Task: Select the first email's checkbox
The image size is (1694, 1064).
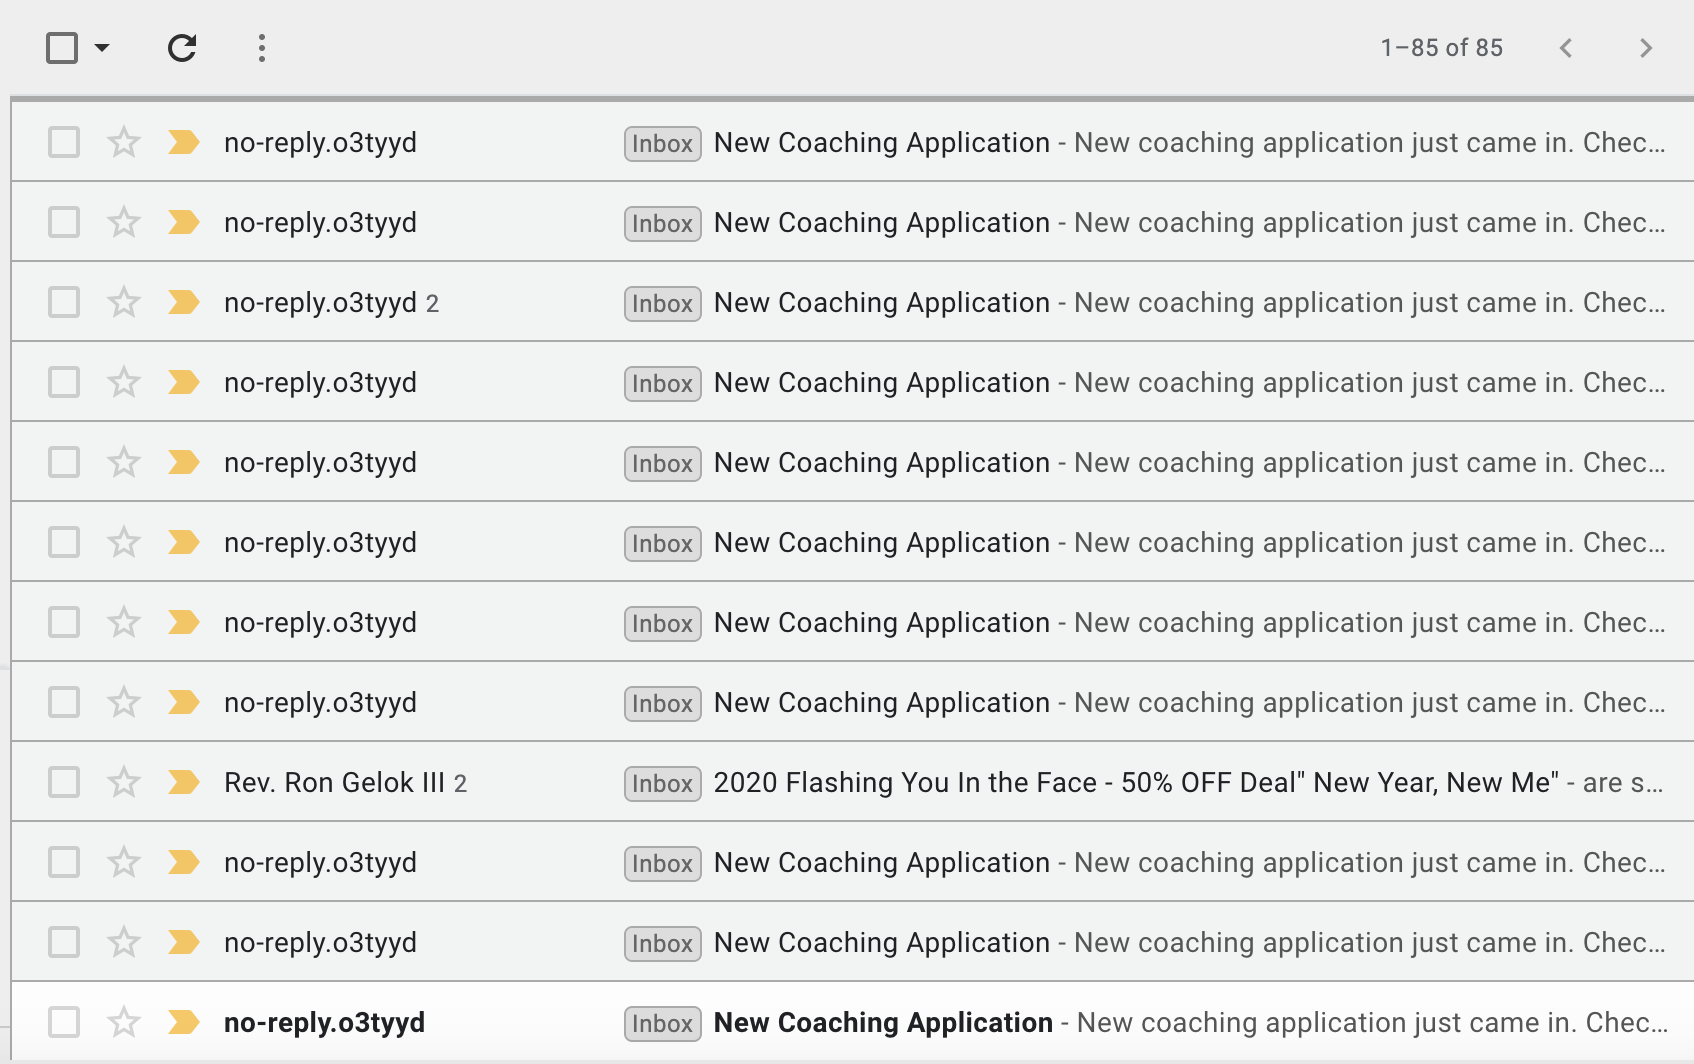Action: pos(64,142)
